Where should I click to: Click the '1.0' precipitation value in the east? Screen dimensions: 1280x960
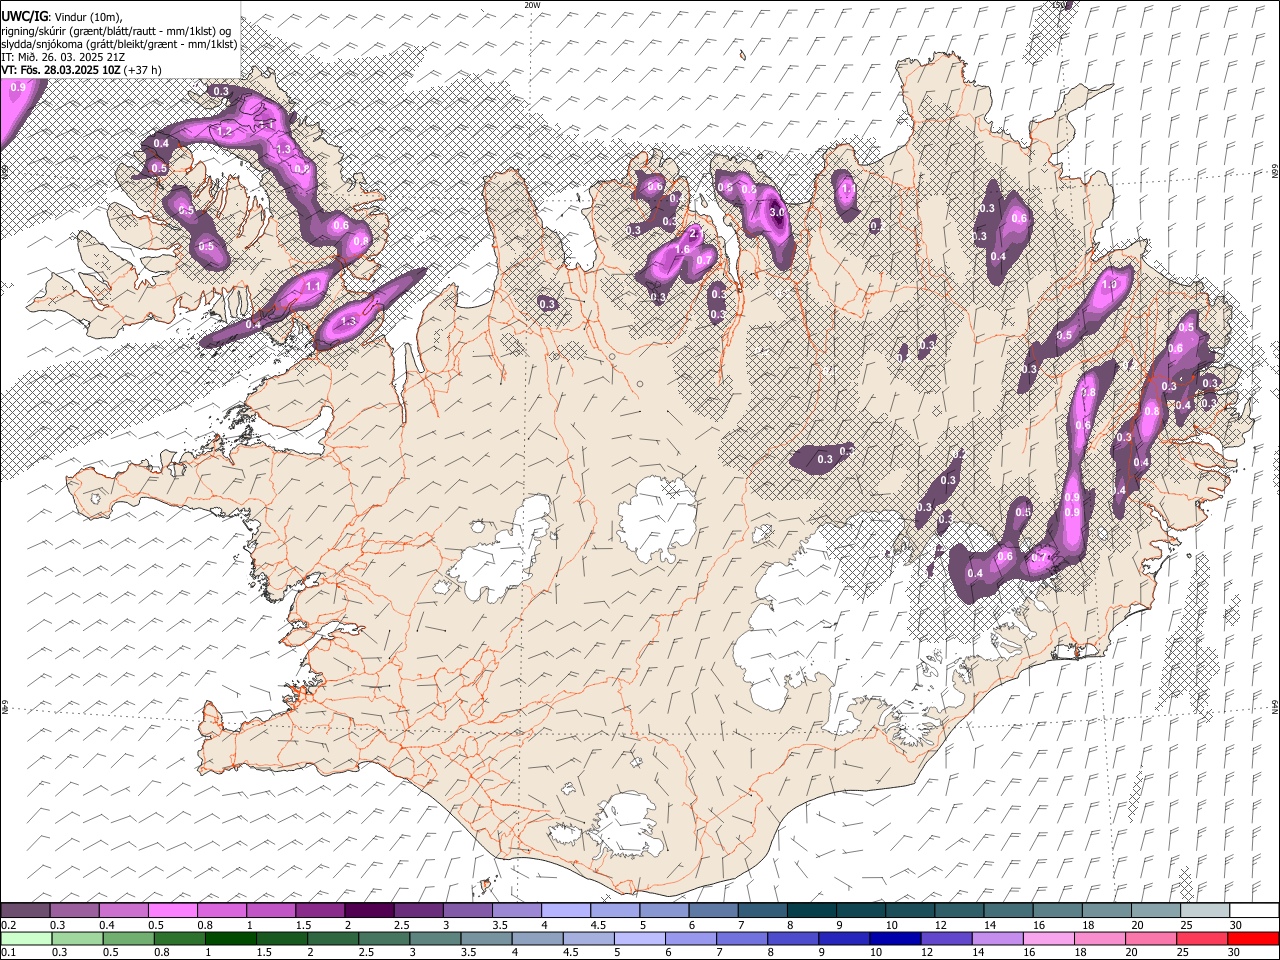pyautogui.click(x=1109, y=284)
